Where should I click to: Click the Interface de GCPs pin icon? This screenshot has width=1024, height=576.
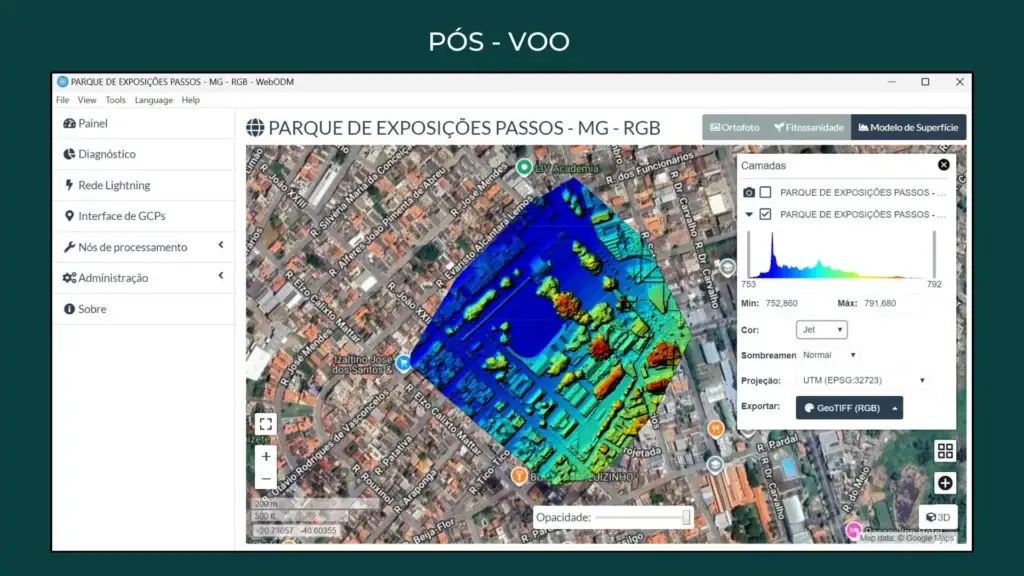point(69,216)
